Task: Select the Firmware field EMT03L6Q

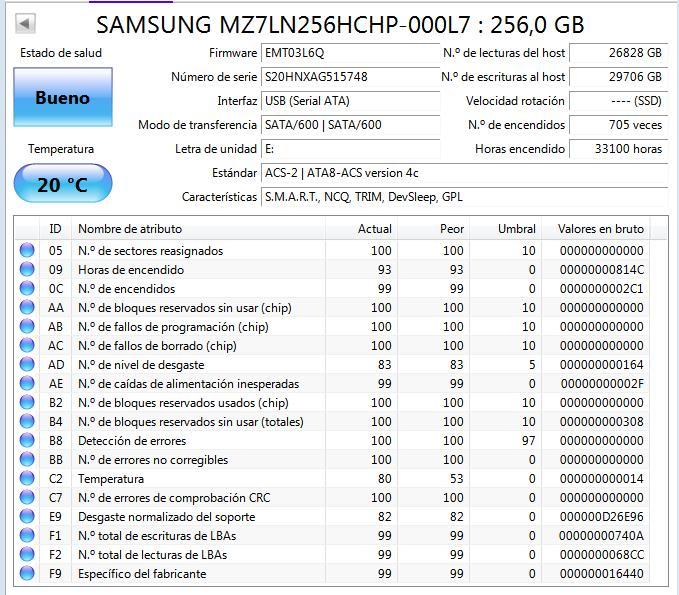Action: tap(350, 53)
